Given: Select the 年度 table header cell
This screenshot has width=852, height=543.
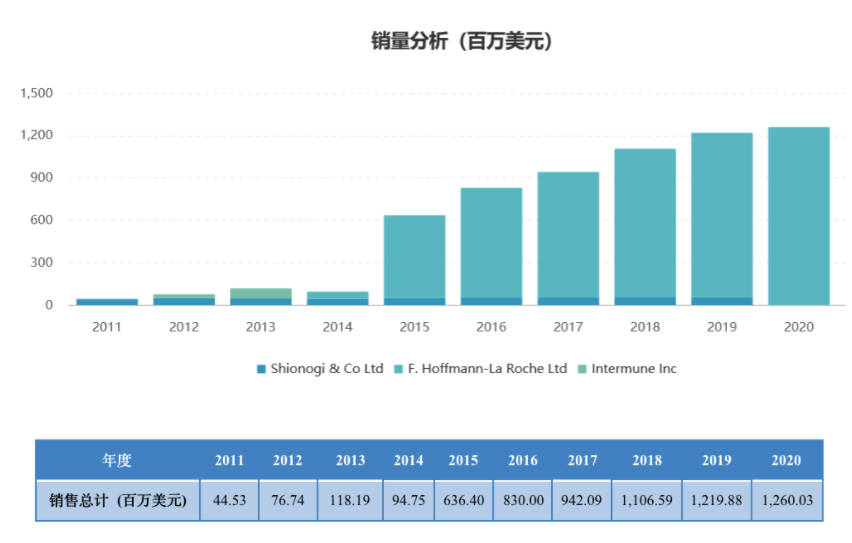Looking at the screenshot, I should [117, 460].
